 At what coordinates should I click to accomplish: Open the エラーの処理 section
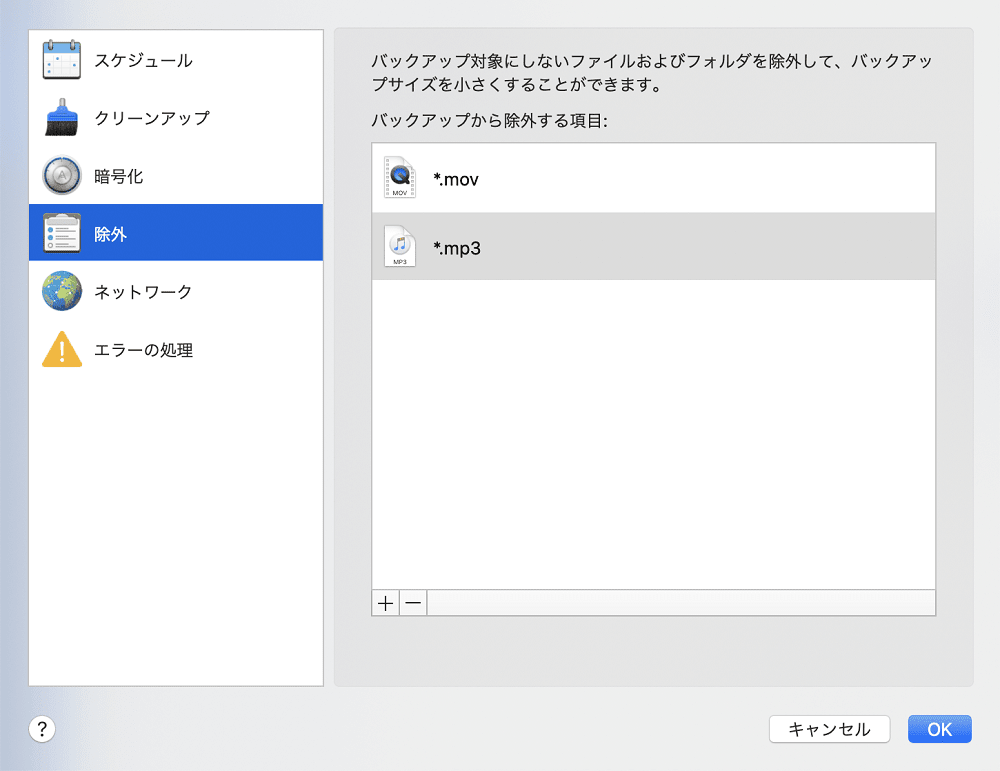[143, 350]
